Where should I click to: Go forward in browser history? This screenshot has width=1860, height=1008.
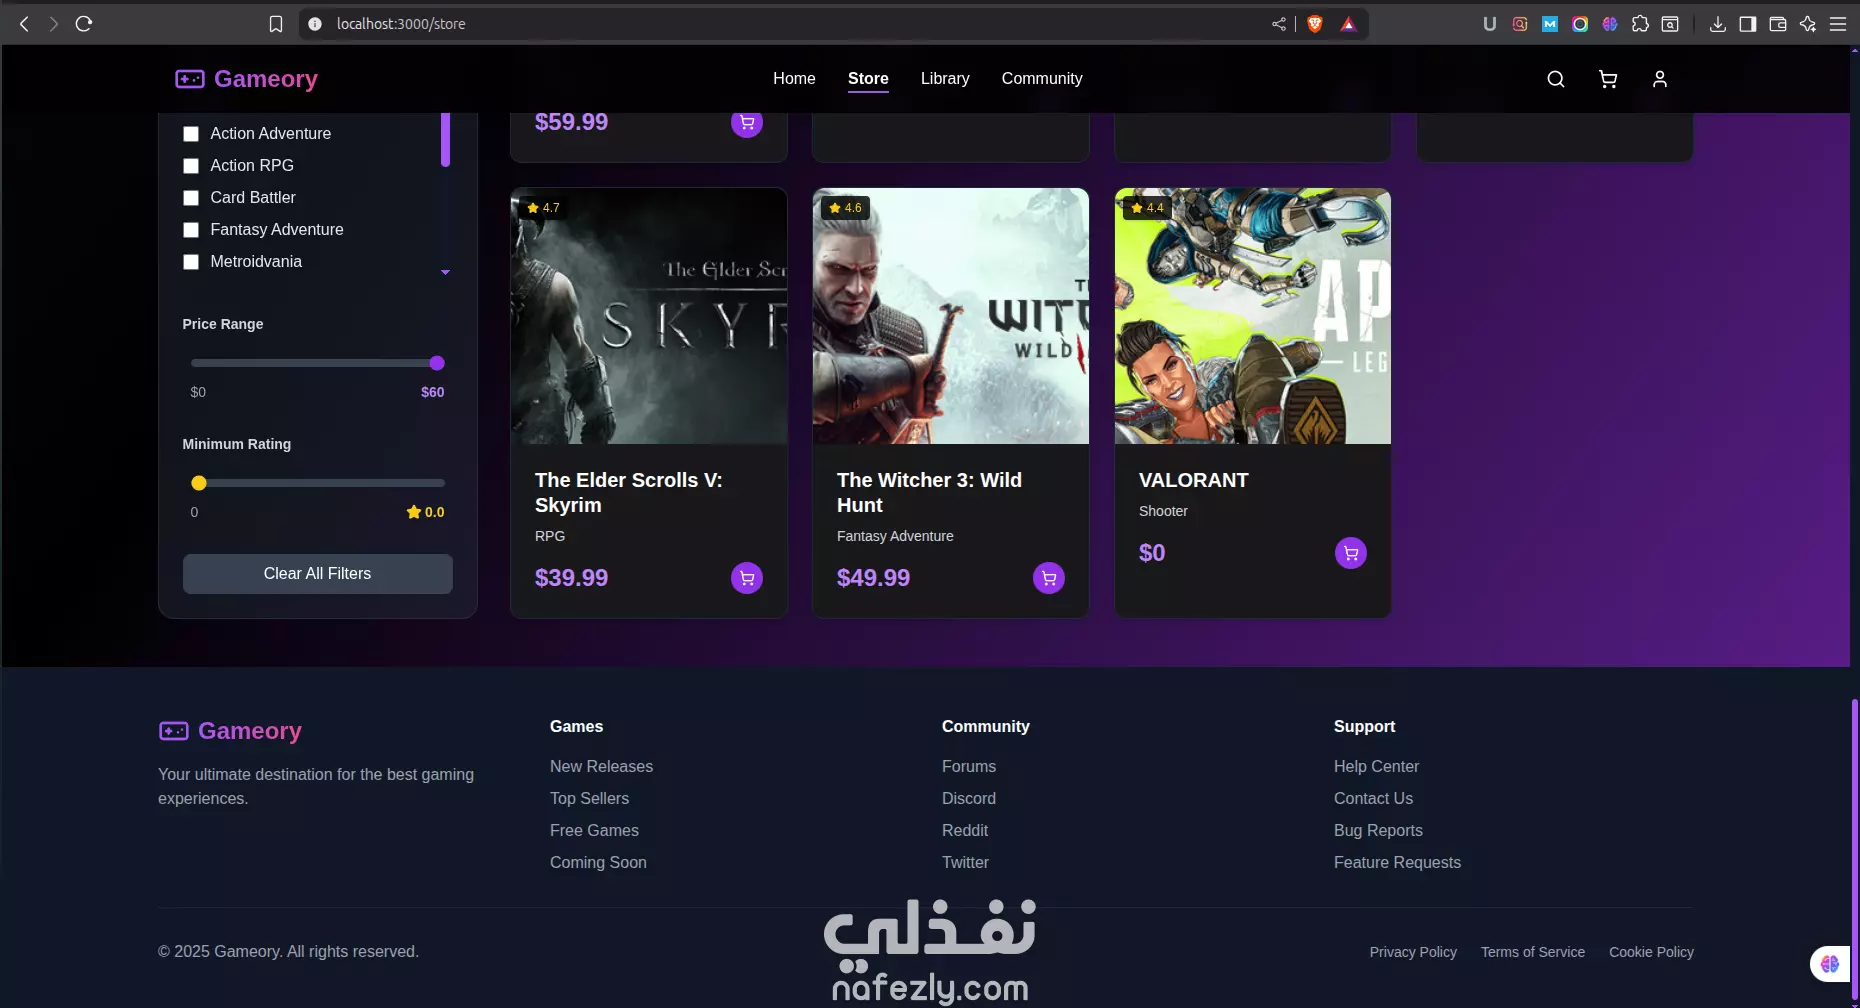click(x=53, y=24)
